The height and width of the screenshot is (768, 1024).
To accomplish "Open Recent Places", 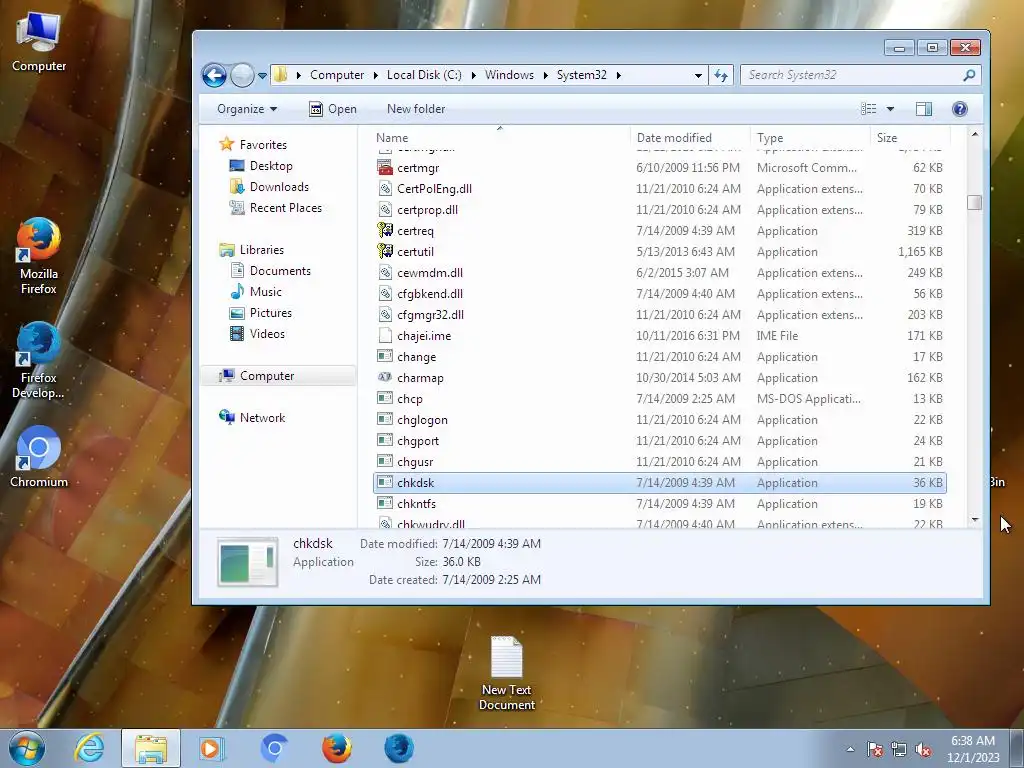I will (285, 208).
